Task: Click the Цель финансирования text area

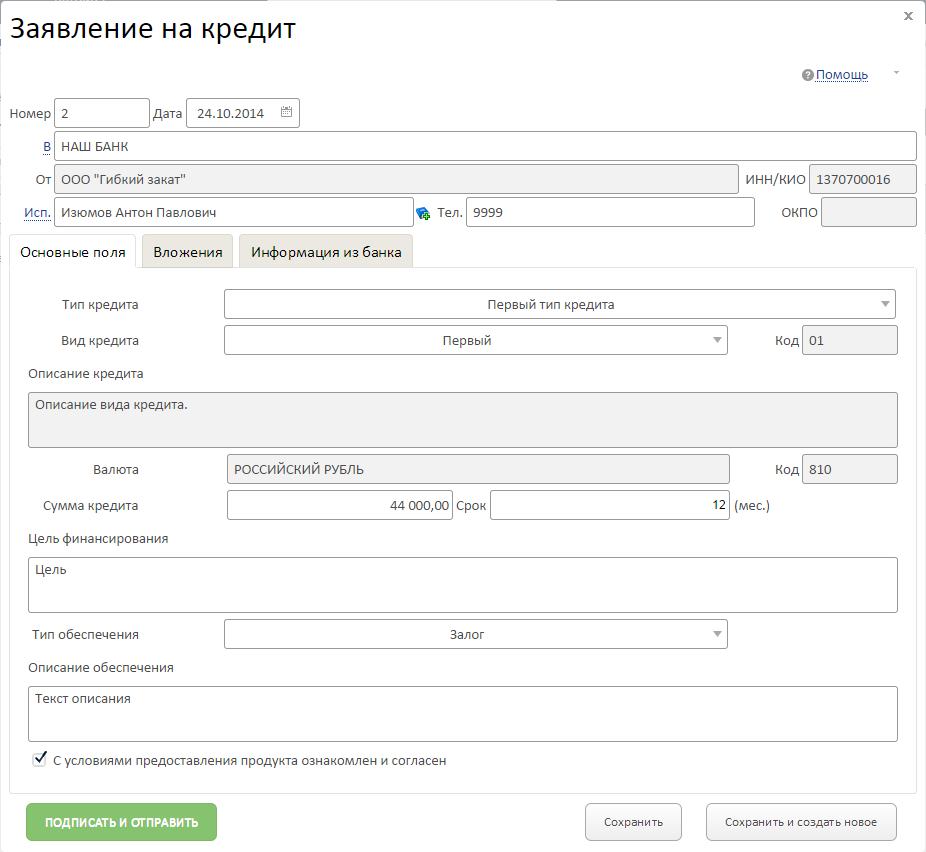Action: click(462, 585)
